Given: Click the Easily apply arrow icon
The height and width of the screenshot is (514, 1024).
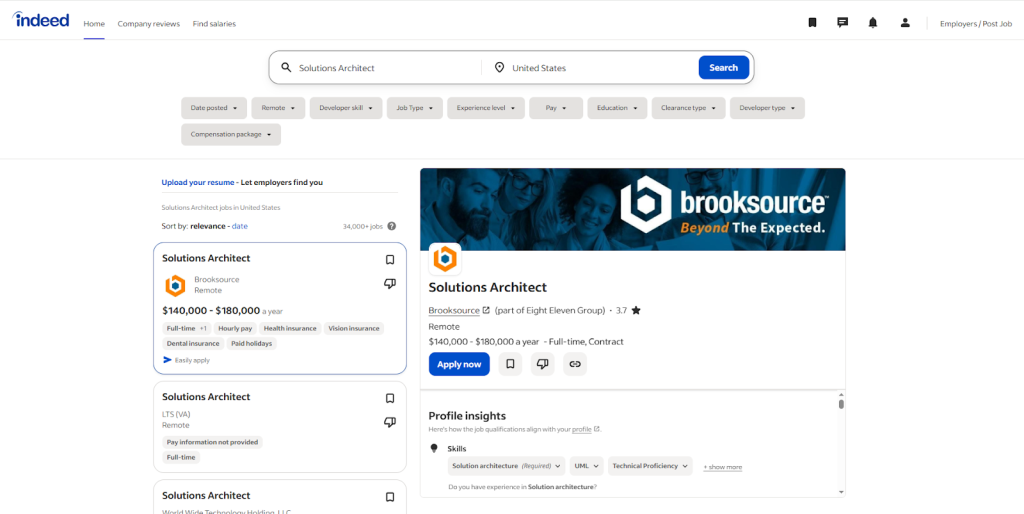Looking at the screenshot, I should [167, 360].
